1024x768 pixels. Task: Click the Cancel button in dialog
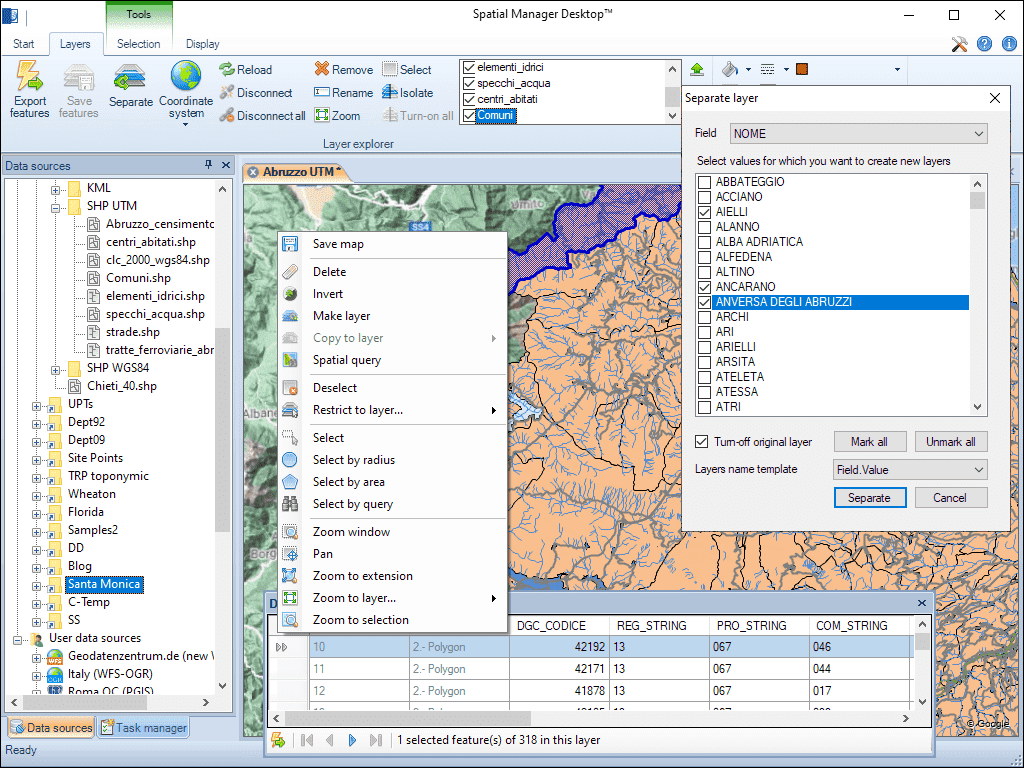tap(950, 498)
